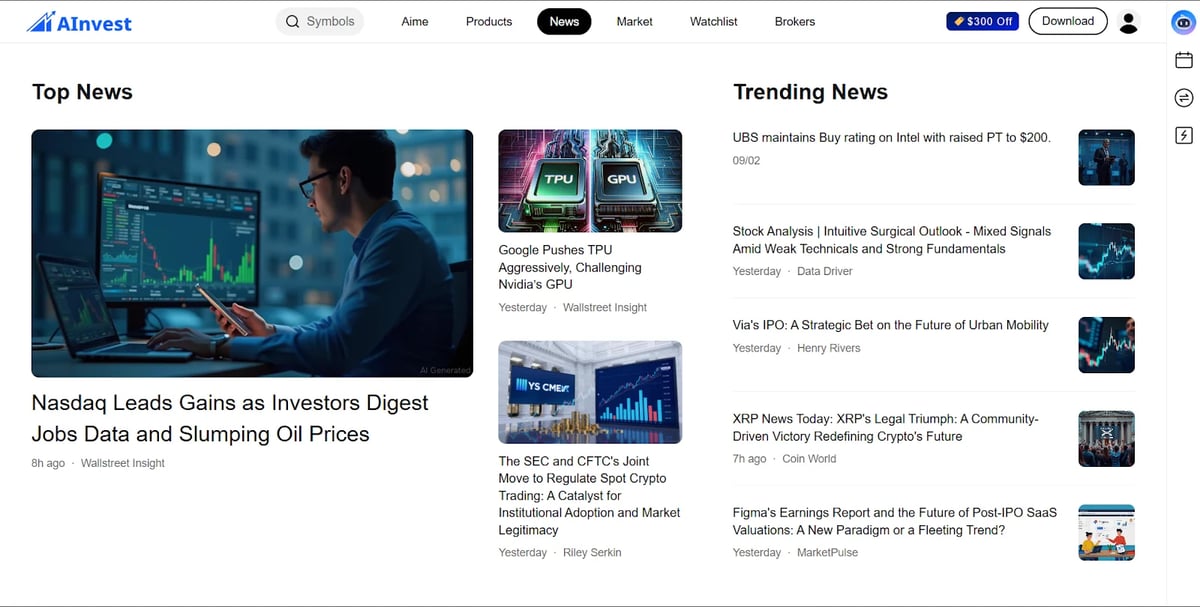Open the UBS Intel Buy rating story
1200x607 pixels.
pyautogui.click(x=891, y=138)
